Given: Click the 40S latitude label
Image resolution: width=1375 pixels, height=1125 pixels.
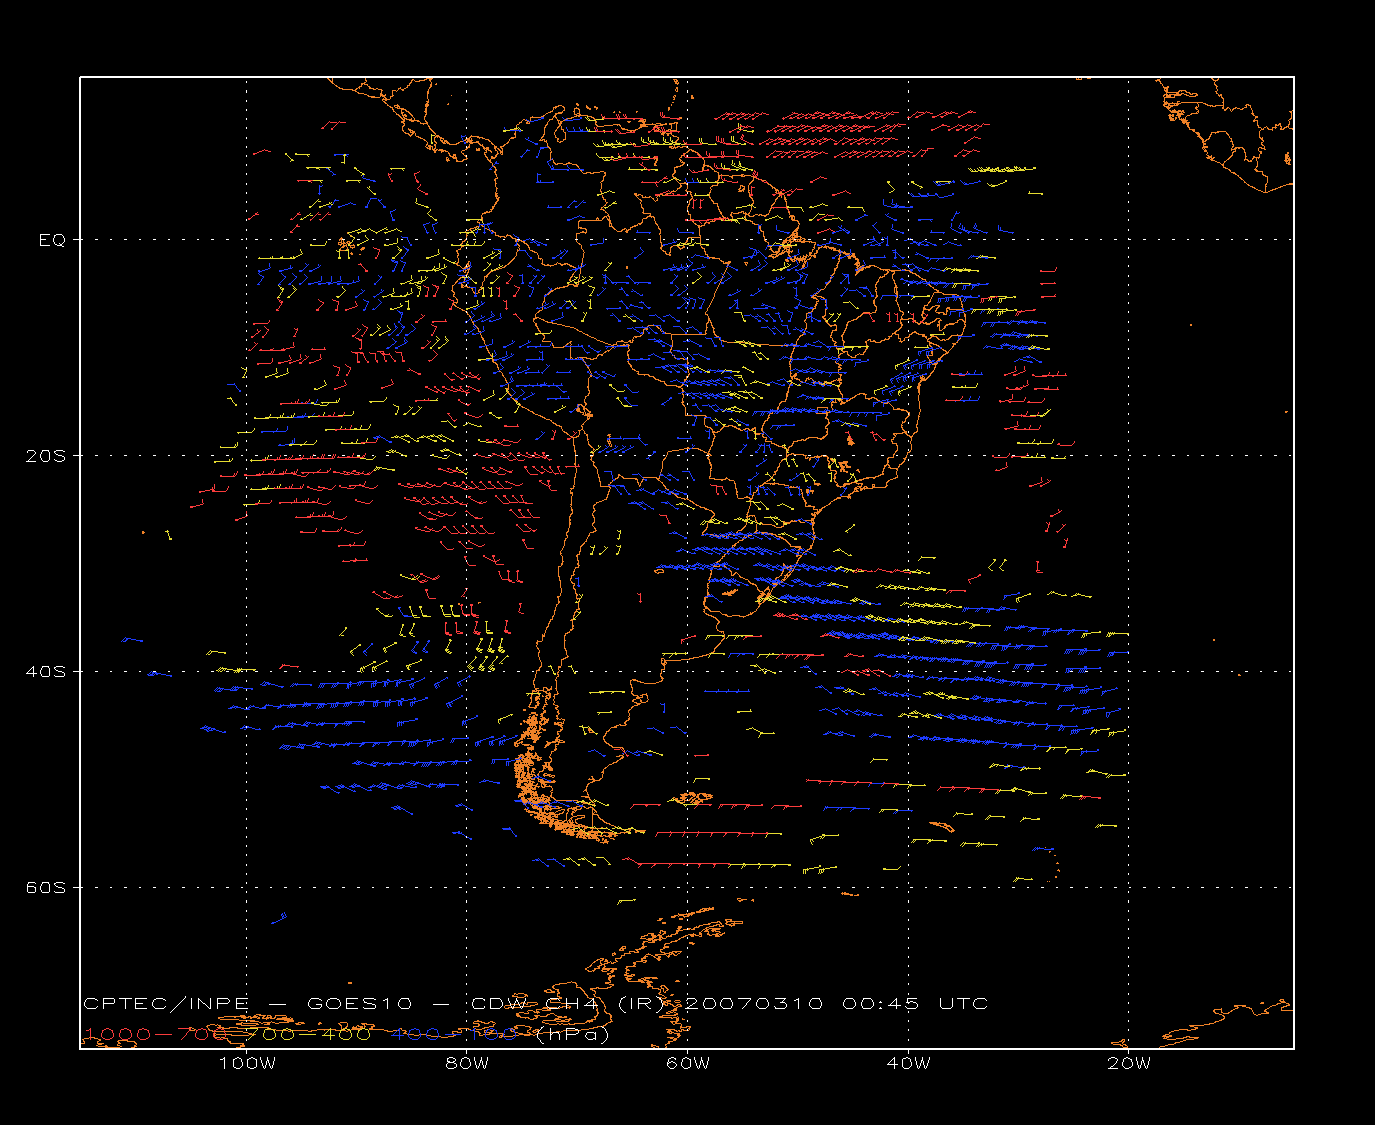Looking at the screenshot, I should pyautogui.click(x=45, y=671).
